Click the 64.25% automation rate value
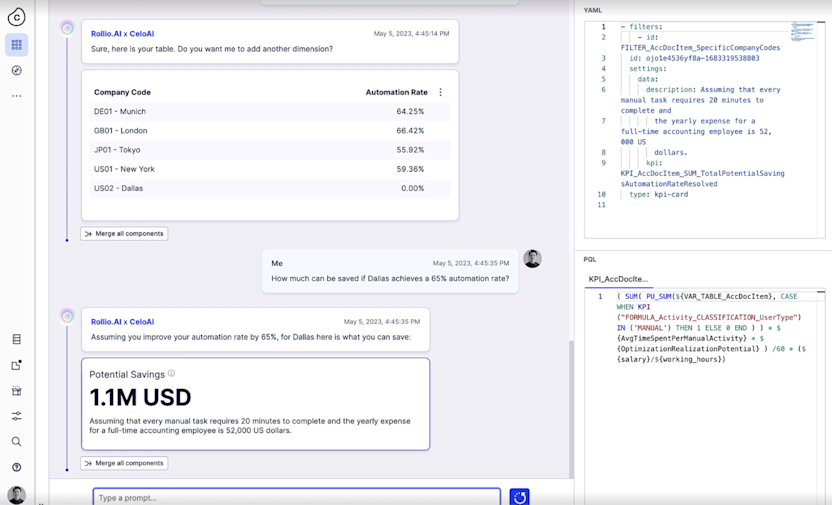This screenshot has width=832, height=505. [410, 111]
